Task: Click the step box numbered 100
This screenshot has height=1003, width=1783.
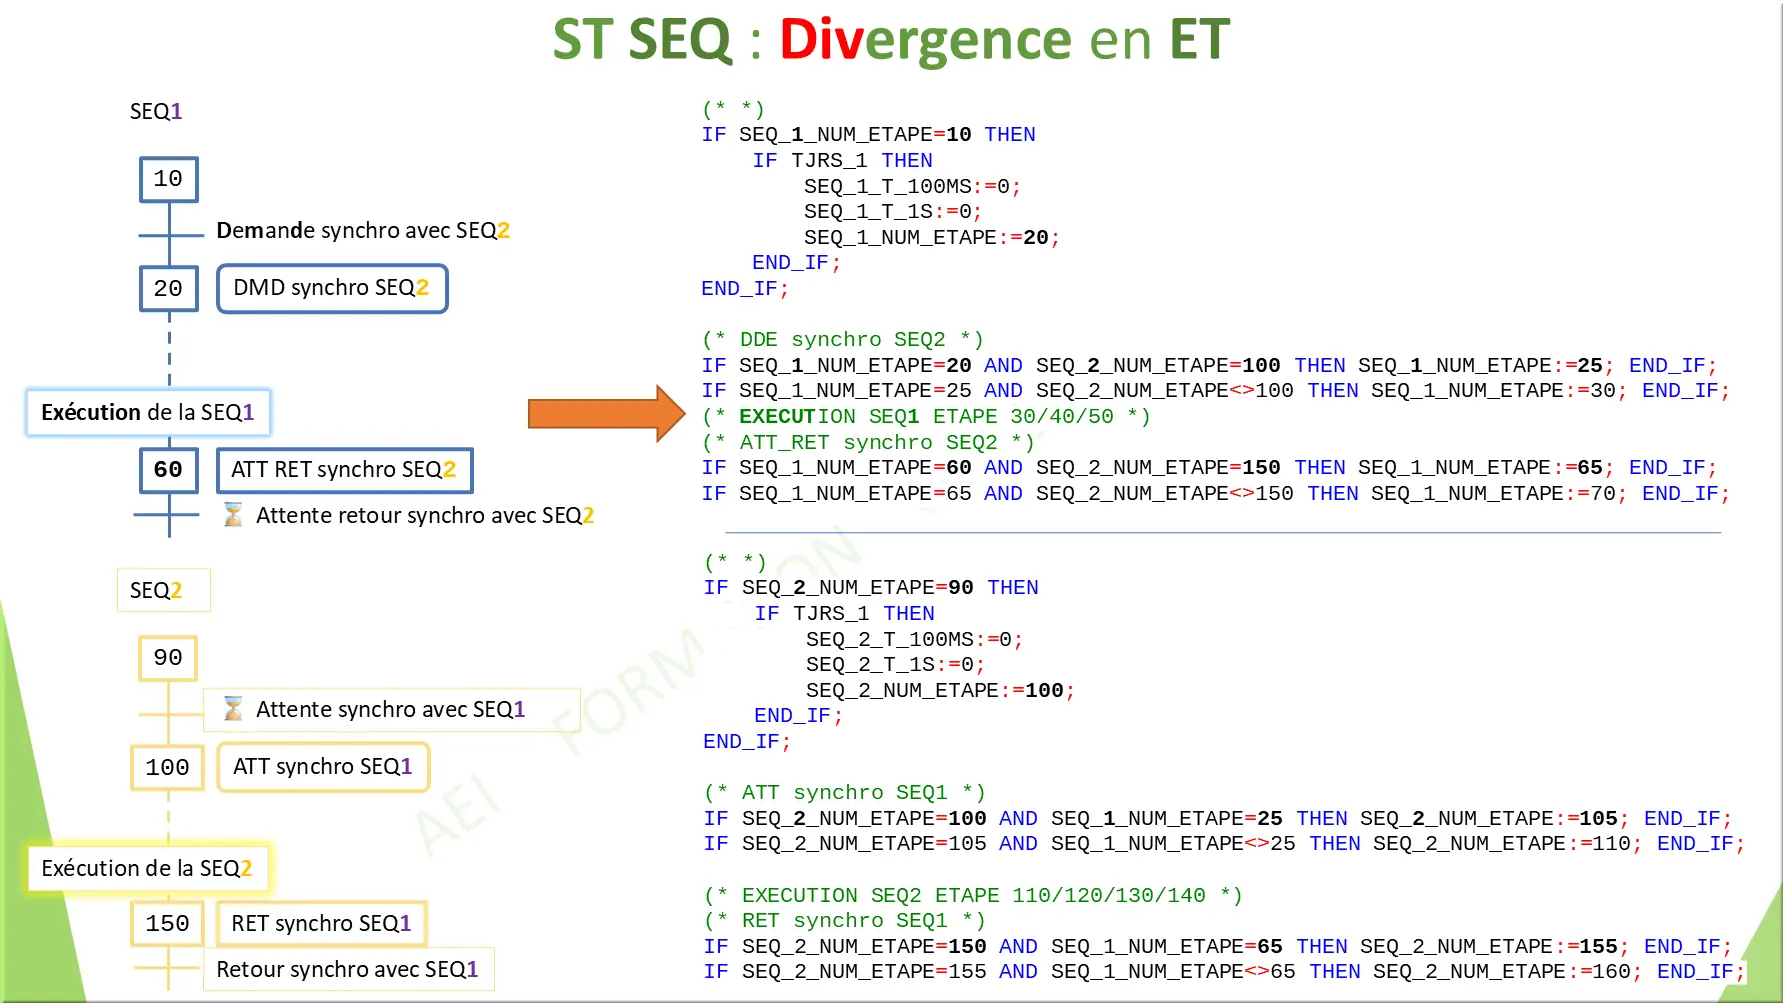Action: [167, 767]
